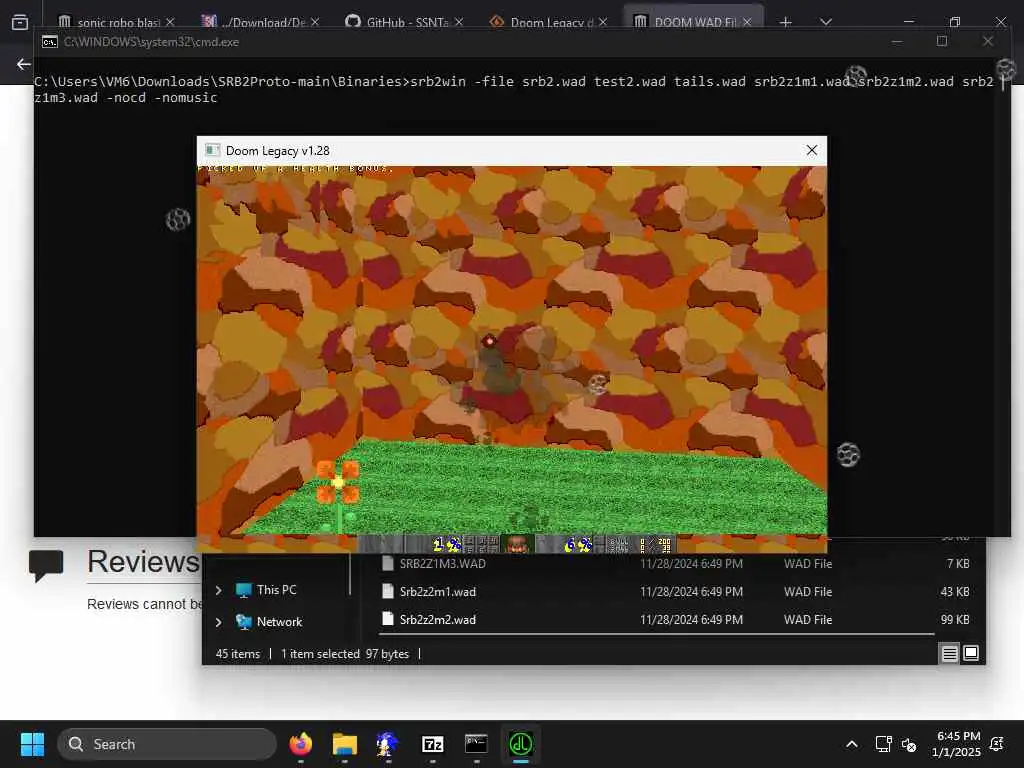Click the cmd command line text

pyautogui.click(x=513, y=89)
